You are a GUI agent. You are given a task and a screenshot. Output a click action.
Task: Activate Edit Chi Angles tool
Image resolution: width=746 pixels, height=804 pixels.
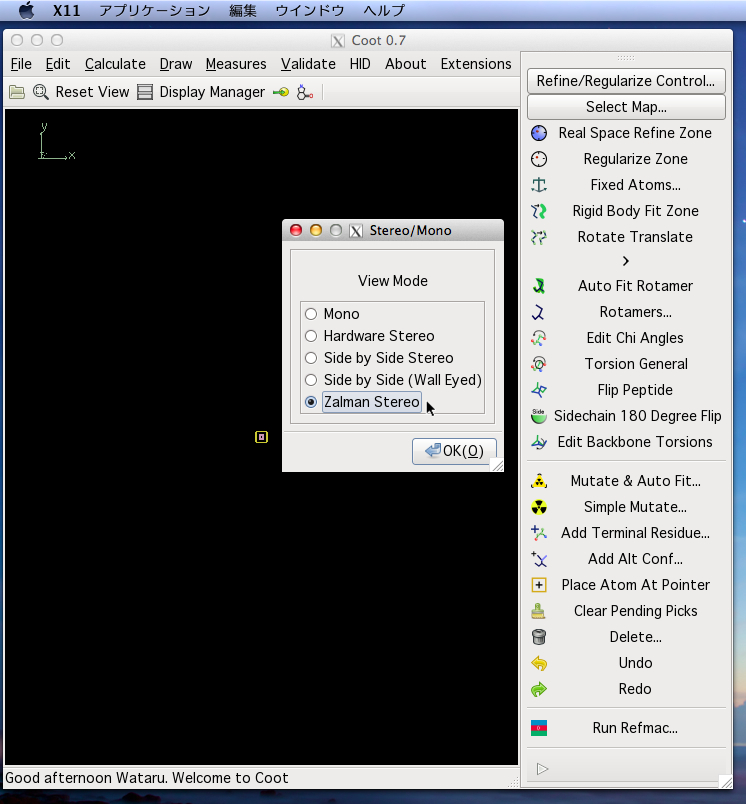tap(626, 338)
